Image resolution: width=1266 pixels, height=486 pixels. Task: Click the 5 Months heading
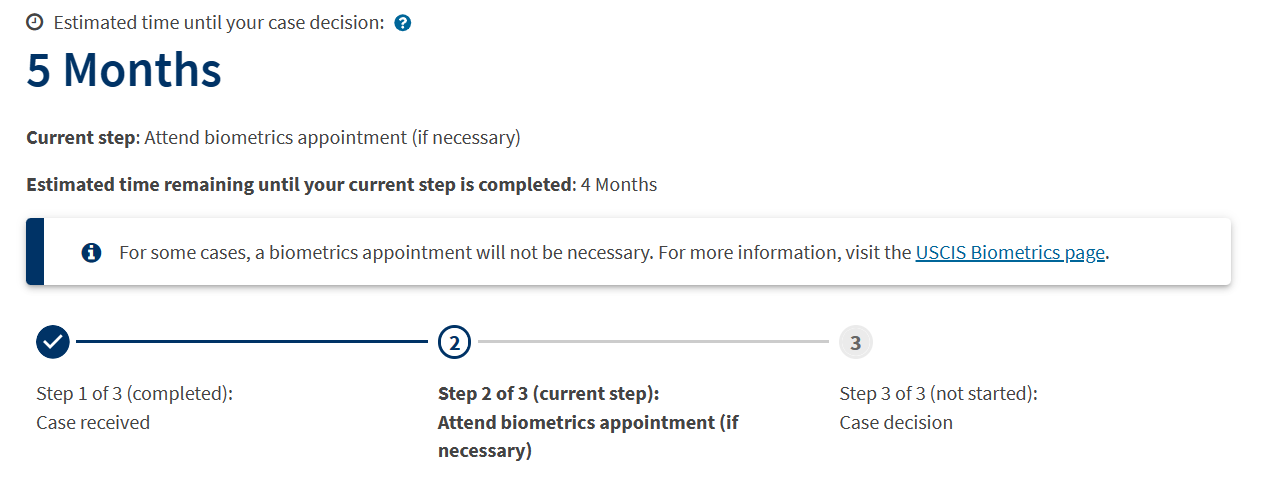point(124,71)
